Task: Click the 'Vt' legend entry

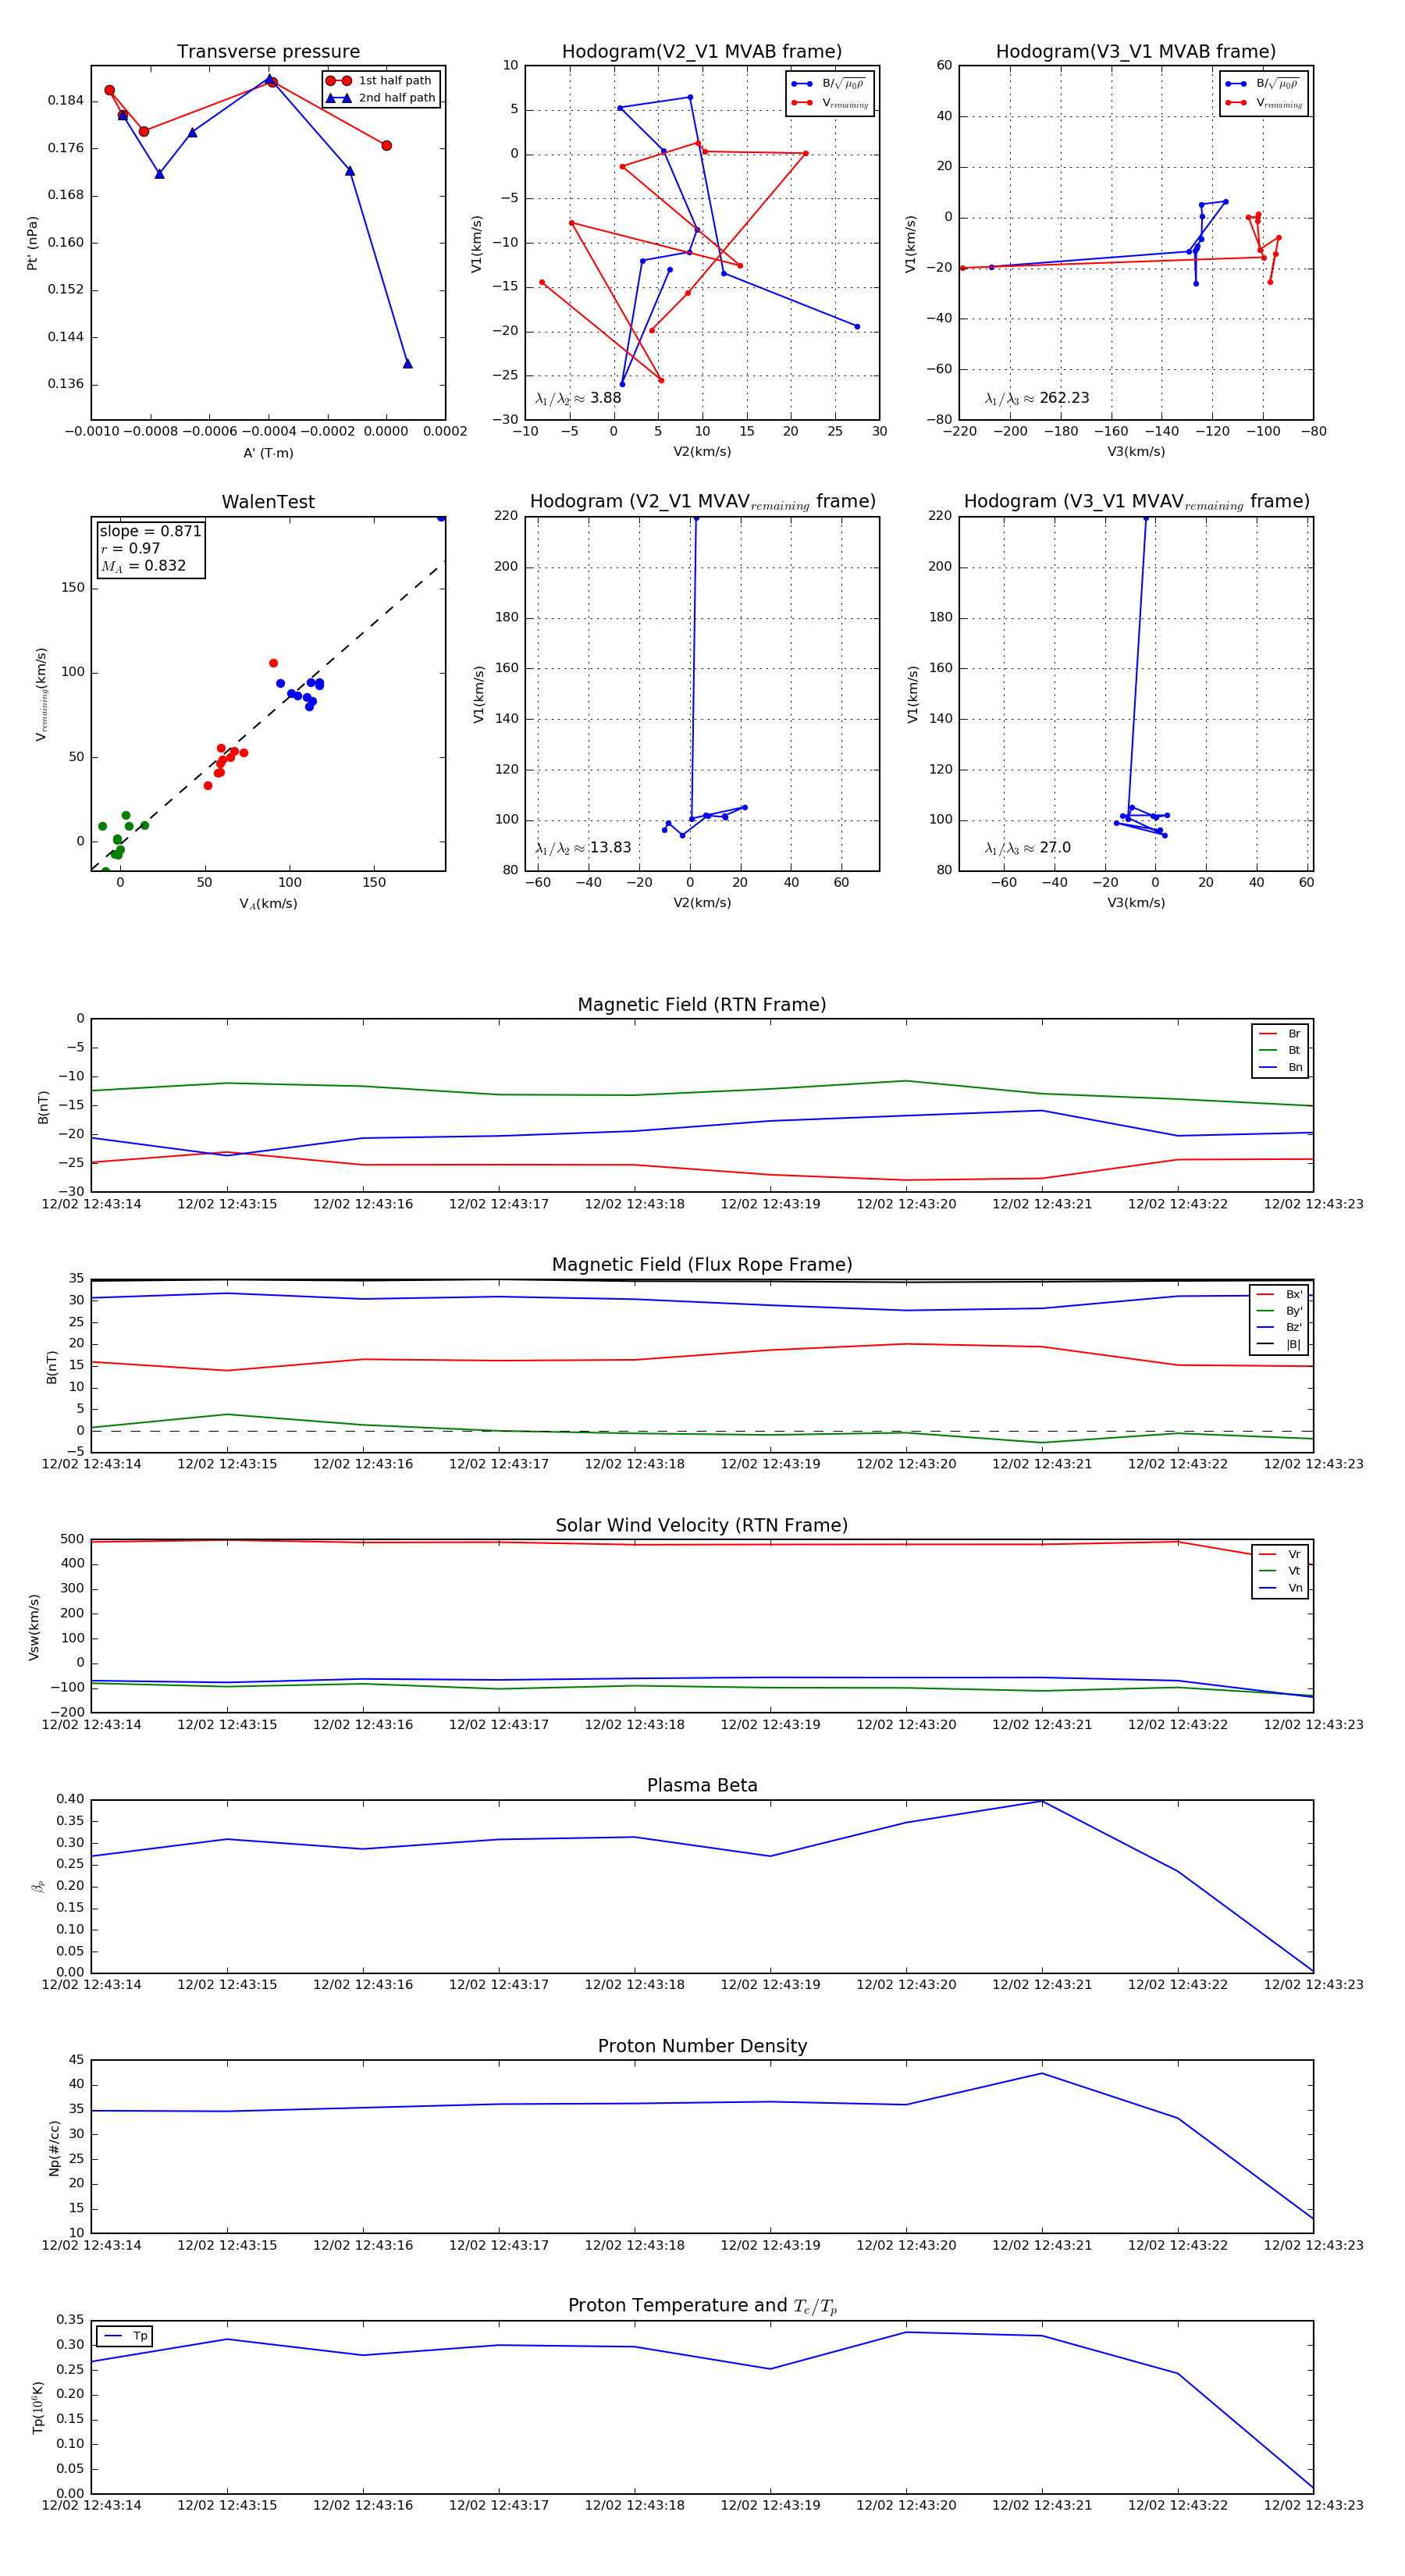Action: (1281, 1572)
